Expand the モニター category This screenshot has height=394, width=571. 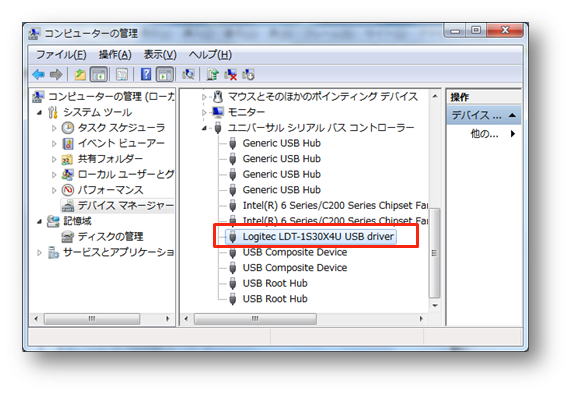pyautogui.click(x=204, y=112)
